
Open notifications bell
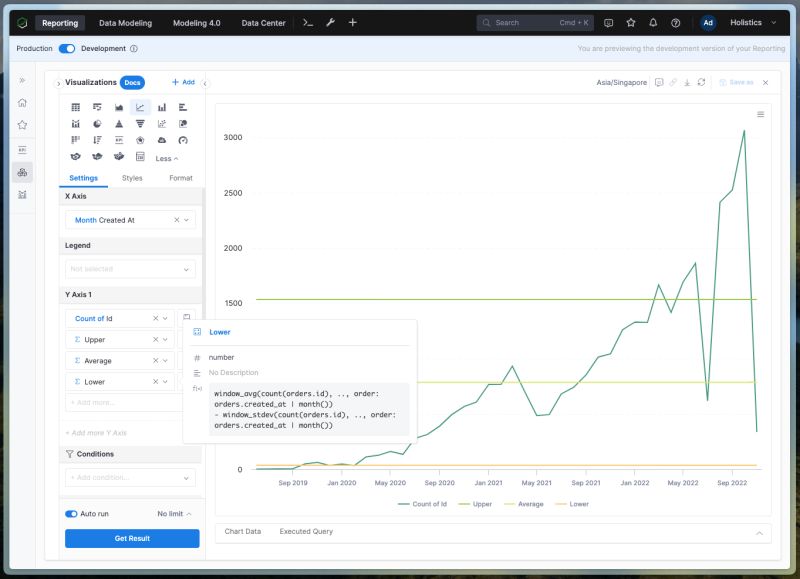pyautogui.click(x=653, y=22)
